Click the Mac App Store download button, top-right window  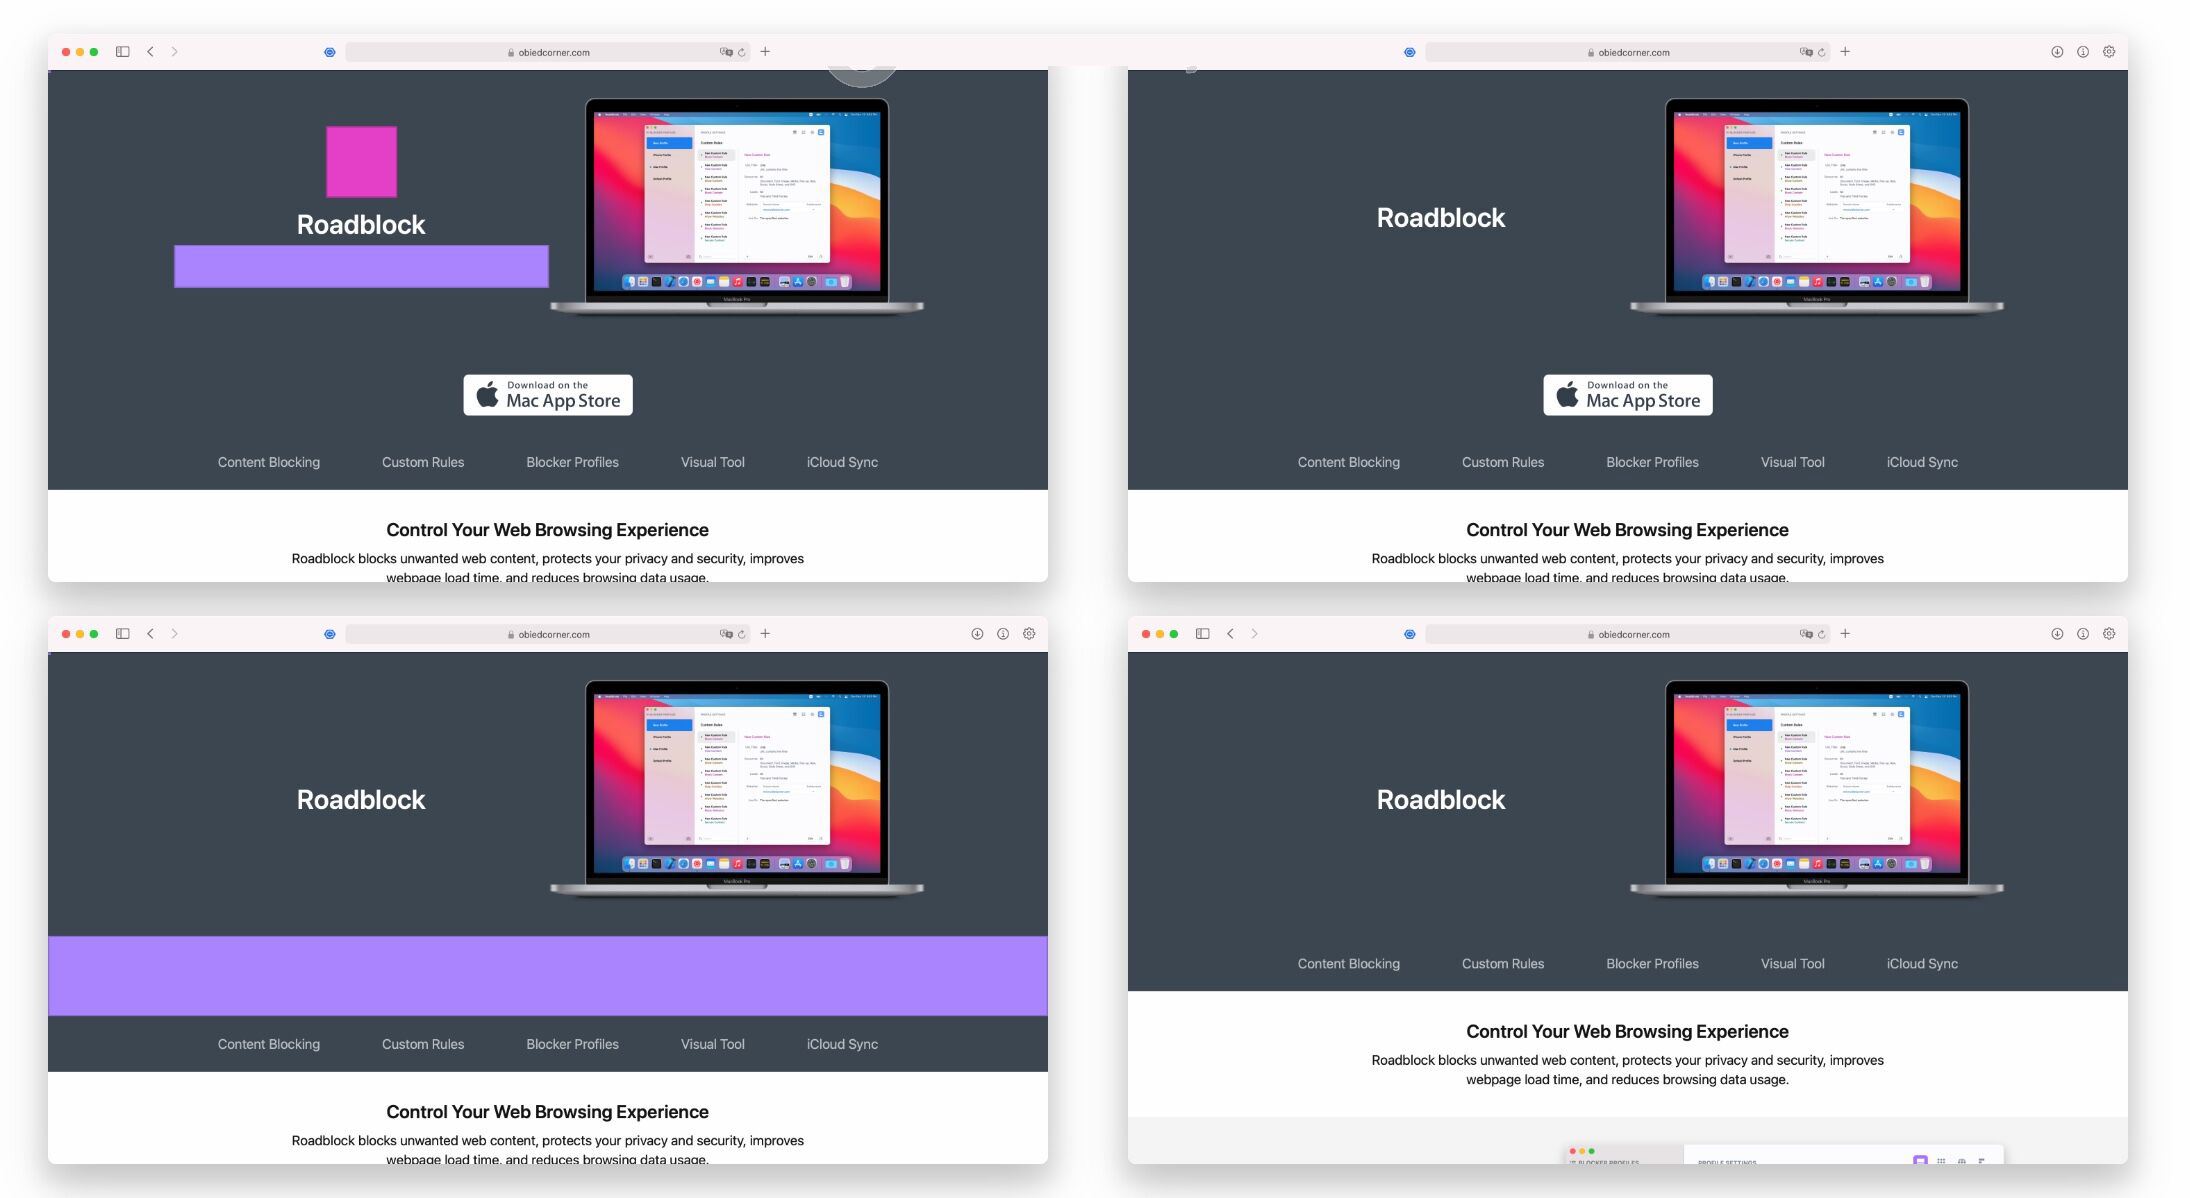pyautogui.click(x=1628, y=395)
